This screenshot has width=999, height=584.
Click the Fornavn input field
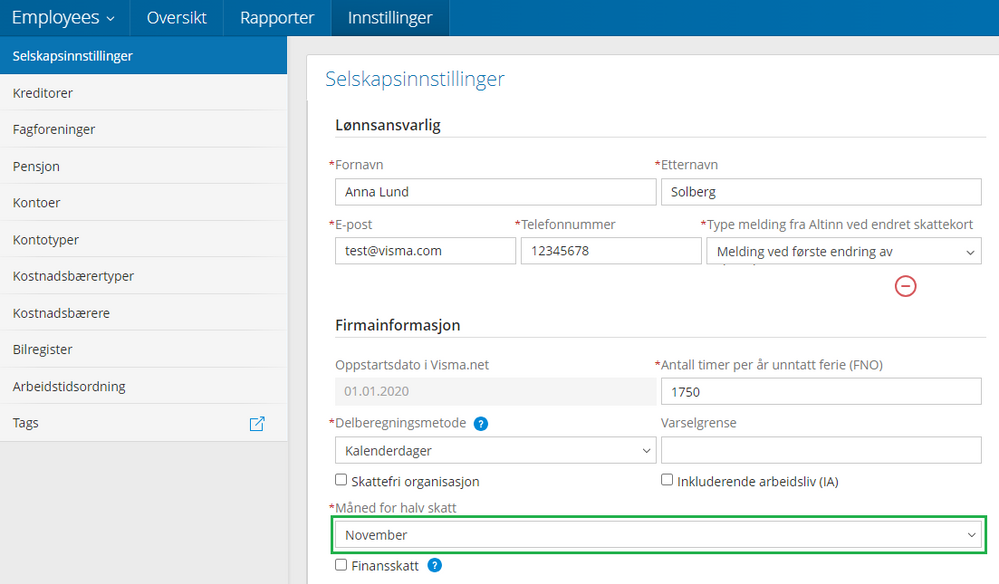click(x=495, y=192)
